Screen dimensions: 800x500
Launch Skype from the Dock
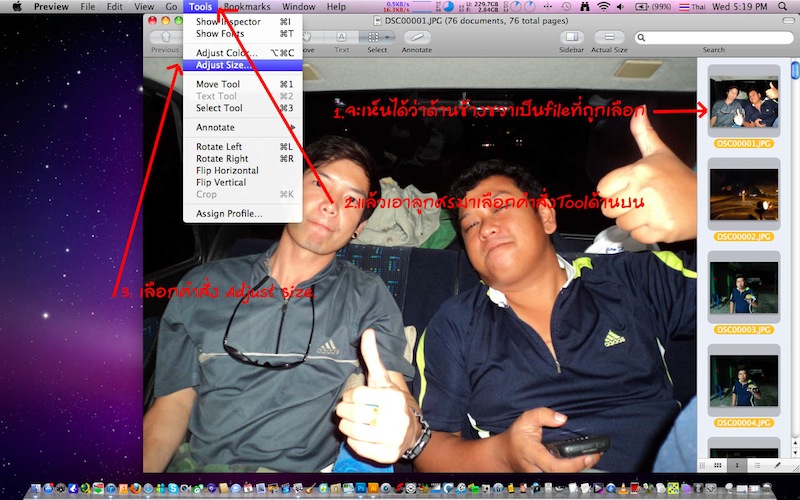click(173, 488)
